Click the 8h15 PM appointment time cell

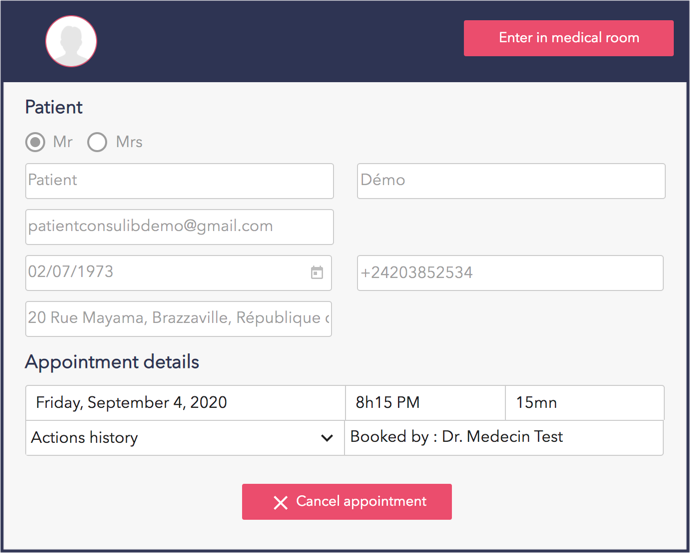(424, 403)
